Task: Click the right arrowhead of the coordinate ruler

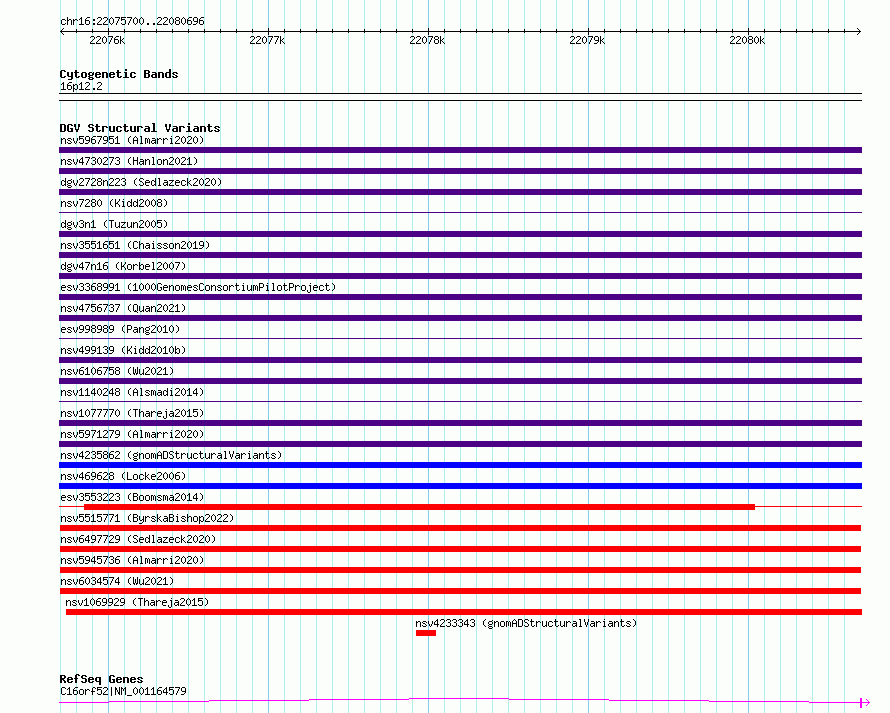Action: tap(859, 31)
